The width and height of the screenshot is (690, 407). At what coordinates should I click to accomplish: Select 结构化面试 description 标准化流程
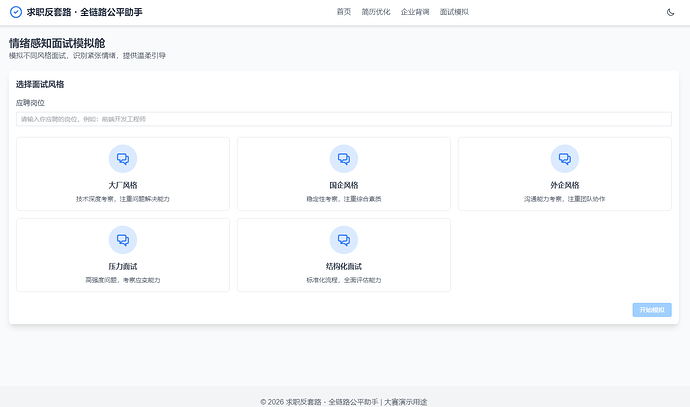point(344,280)
